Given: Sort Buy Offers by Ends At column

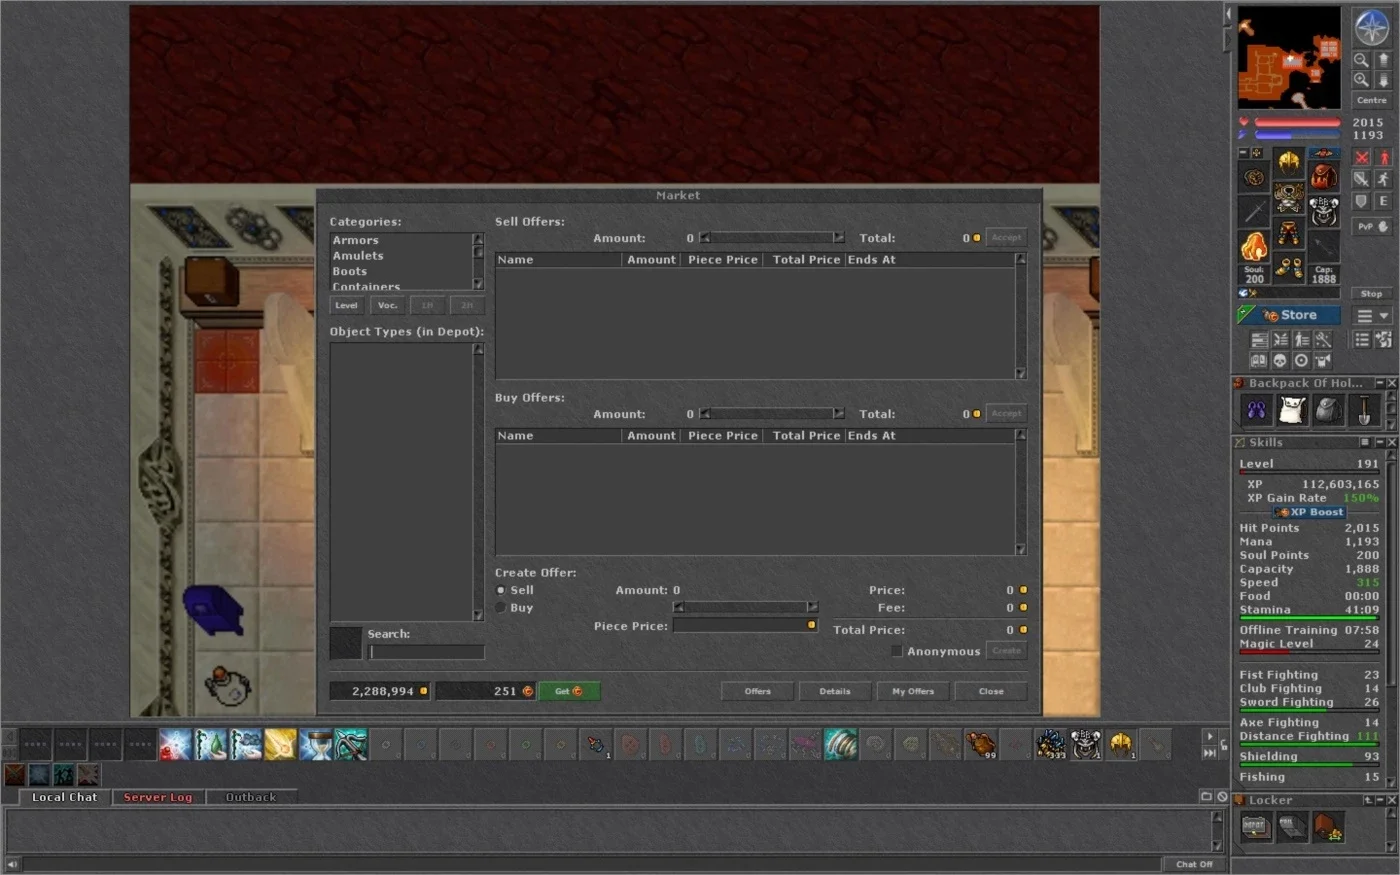Looking at the screenshot, I should tap(928, 436).
